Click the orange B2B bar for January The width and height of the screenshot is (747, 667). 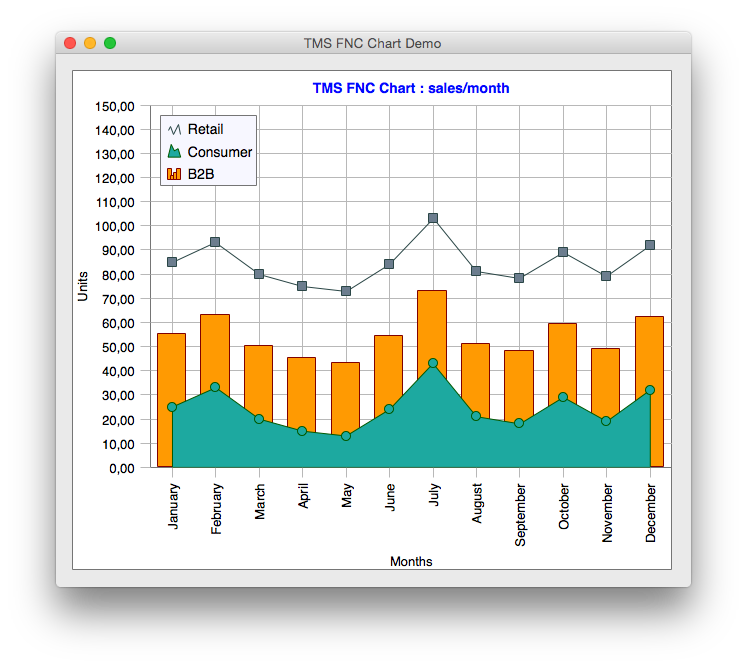pos(171,367)
